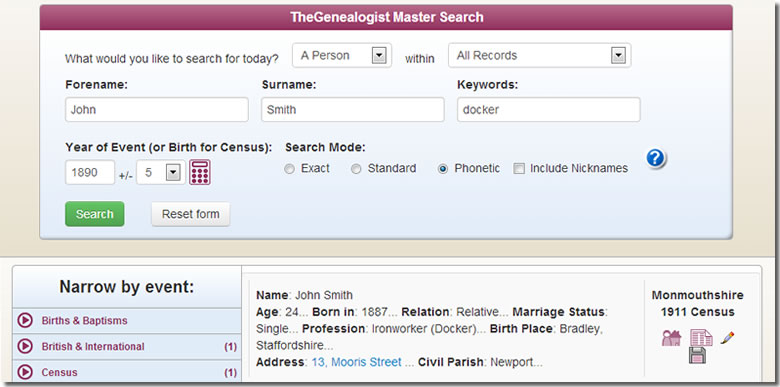The image size is (780, 387).
Task: Open the All Records dropdown
Action: pos(539,55)
